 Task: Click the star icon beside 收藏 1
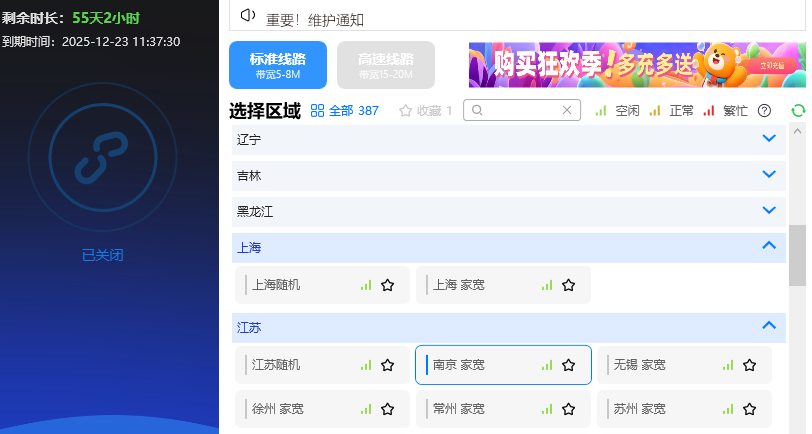point(405,111)
